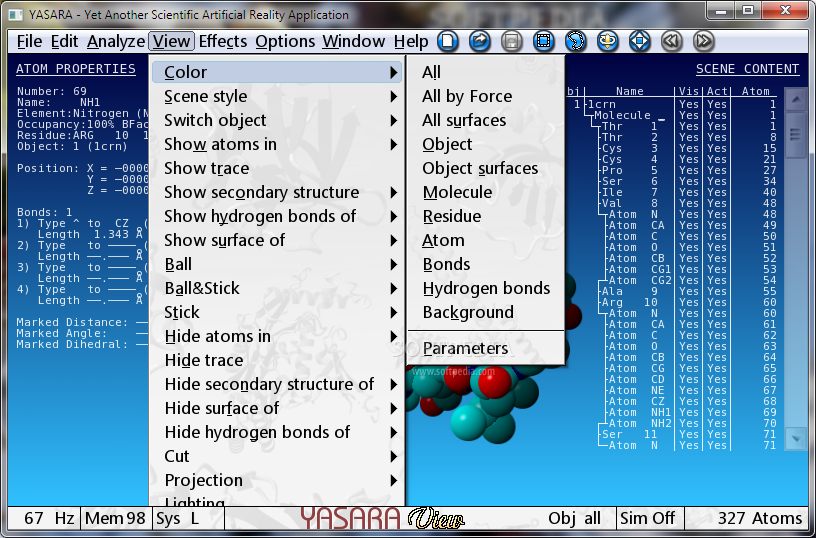Close the open View menu
The image size is (816, 538).
point(171,41)
